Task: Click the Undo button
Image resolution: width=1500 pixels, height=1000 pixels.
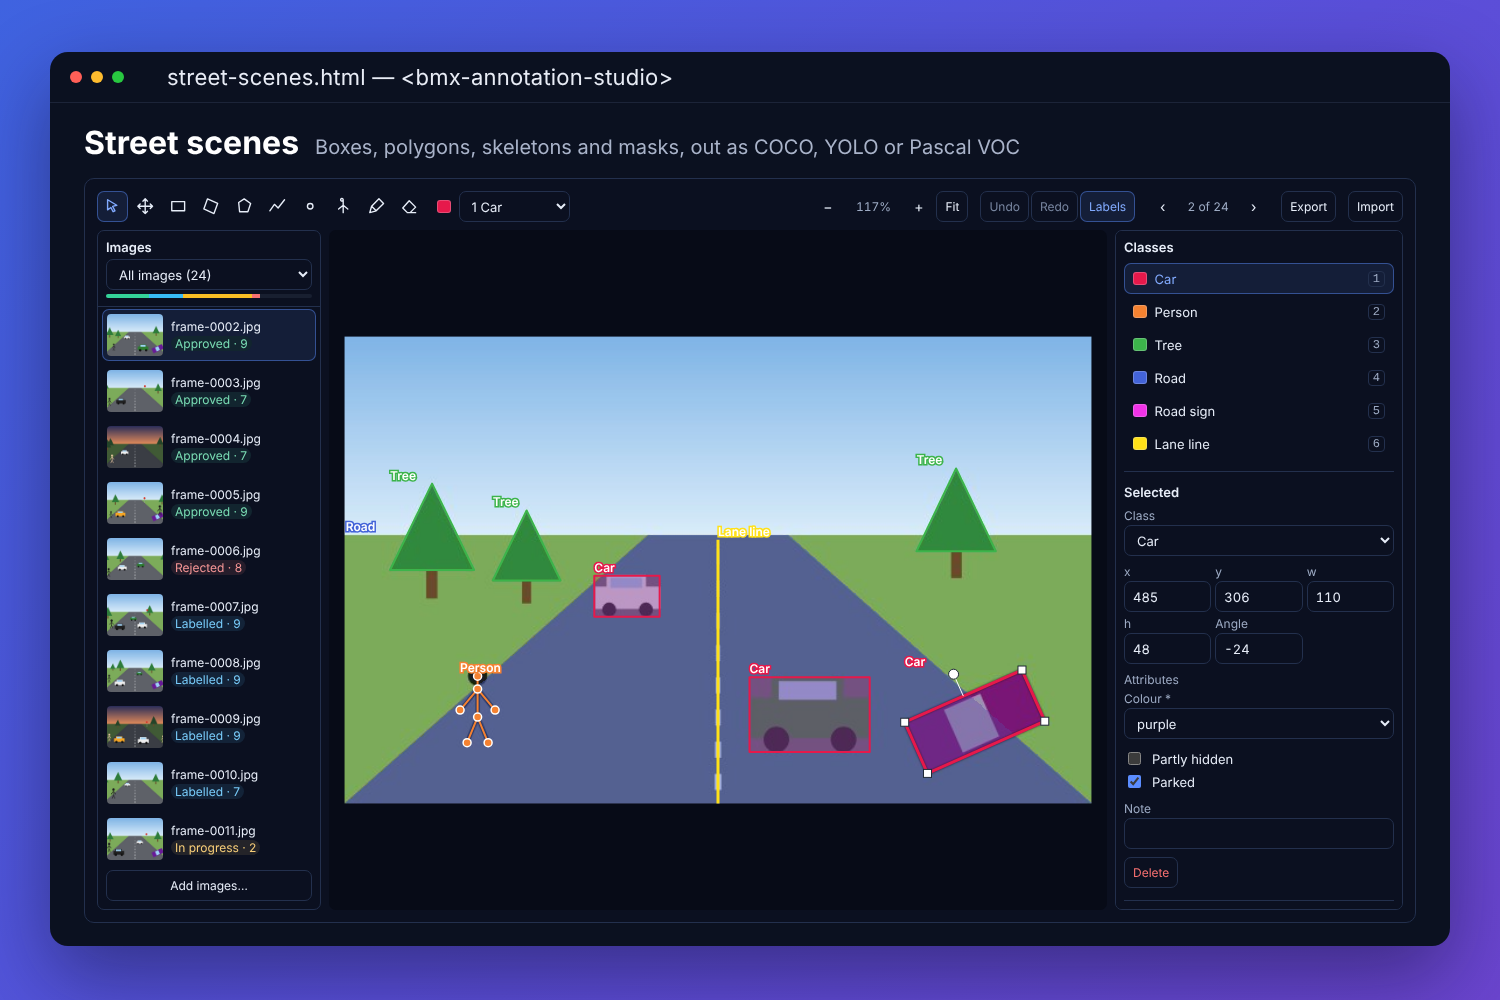Action: click(x=1004, y=207)
